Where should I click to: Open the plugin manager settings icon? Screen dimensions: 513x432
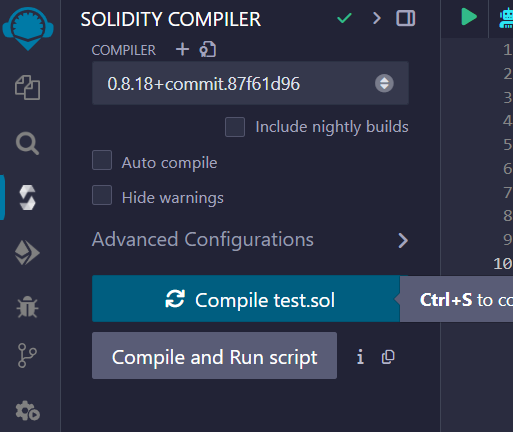pos(28,411)
